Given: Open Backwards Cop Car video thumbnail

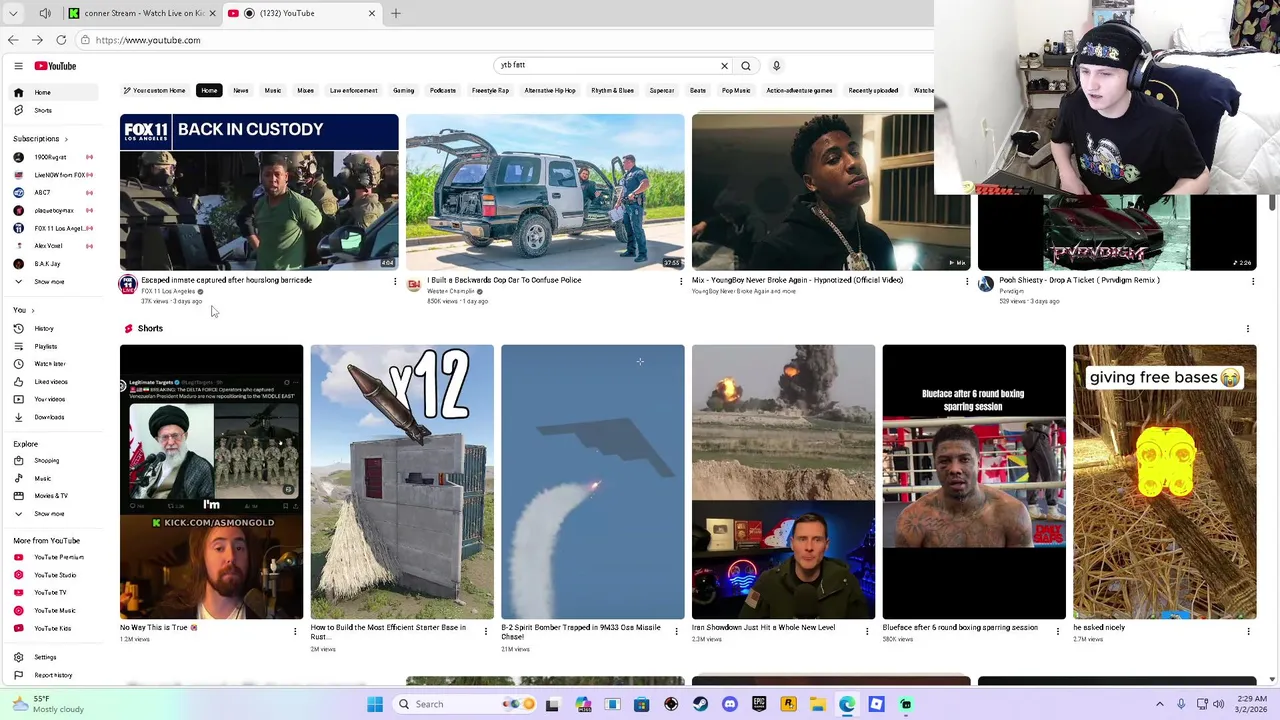Looking at the screenshot, I should coord(545,192).
